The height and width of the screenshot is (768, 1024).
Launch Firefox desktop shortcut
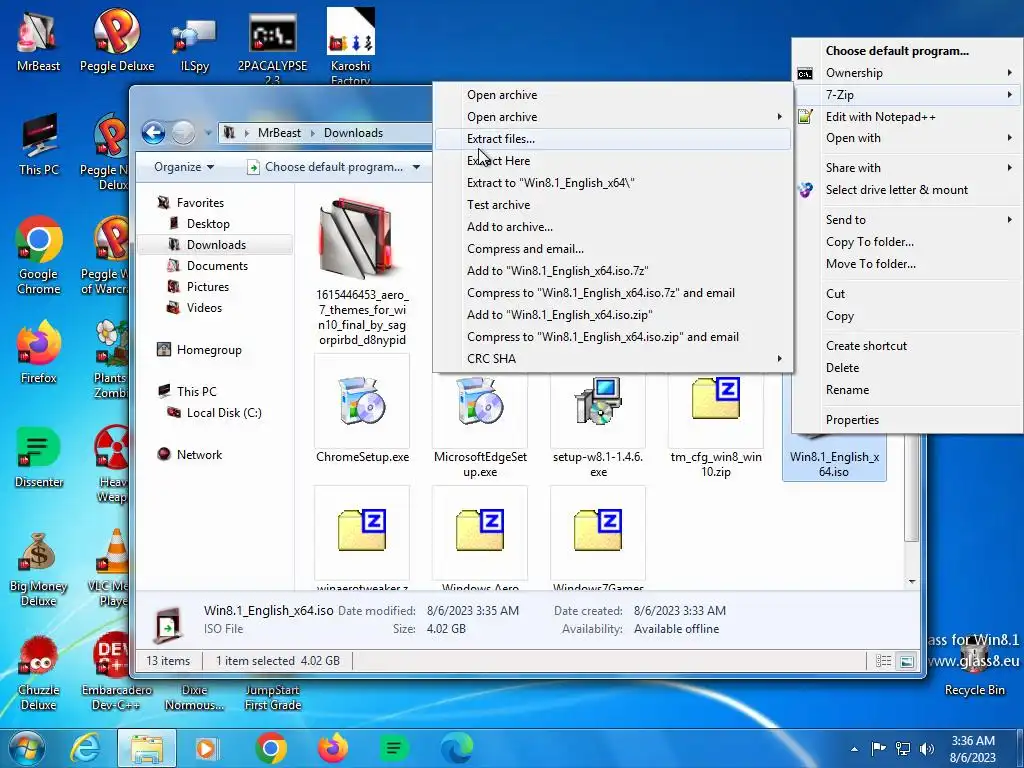click(x=39, y=351)
